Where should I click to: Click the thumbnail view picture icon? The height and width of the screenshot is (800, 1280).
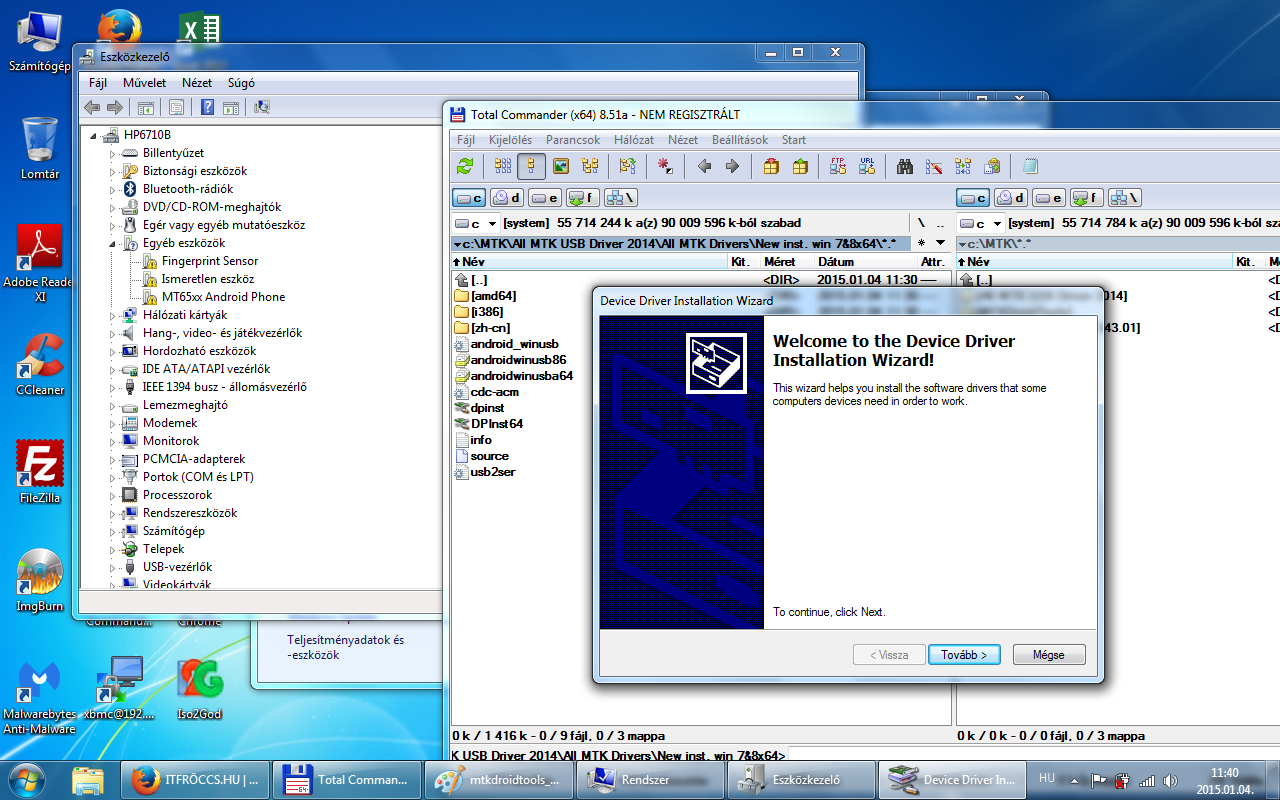coord(561,167)
